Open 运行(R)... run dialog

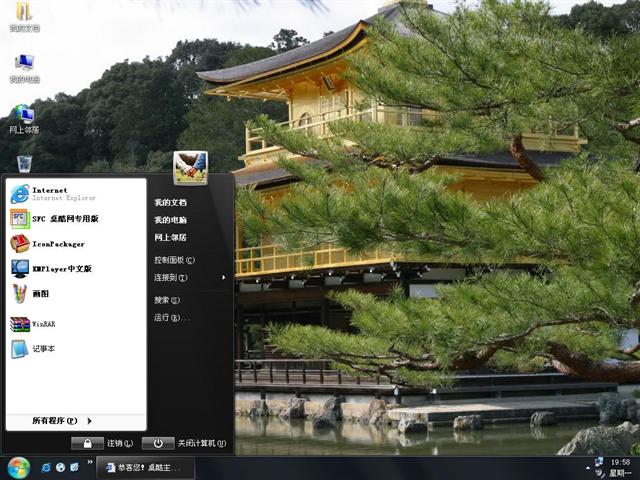click(172, 318)
